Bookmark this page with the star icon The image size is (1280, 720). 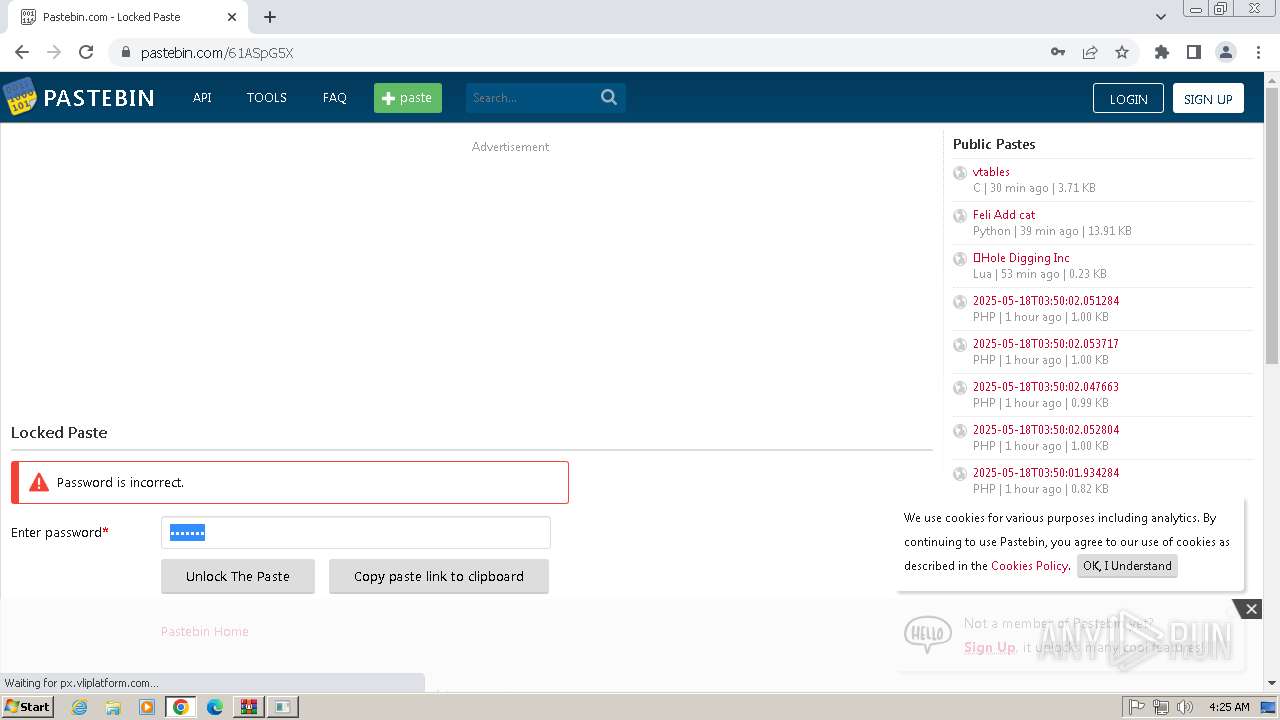click(1122, 52)
